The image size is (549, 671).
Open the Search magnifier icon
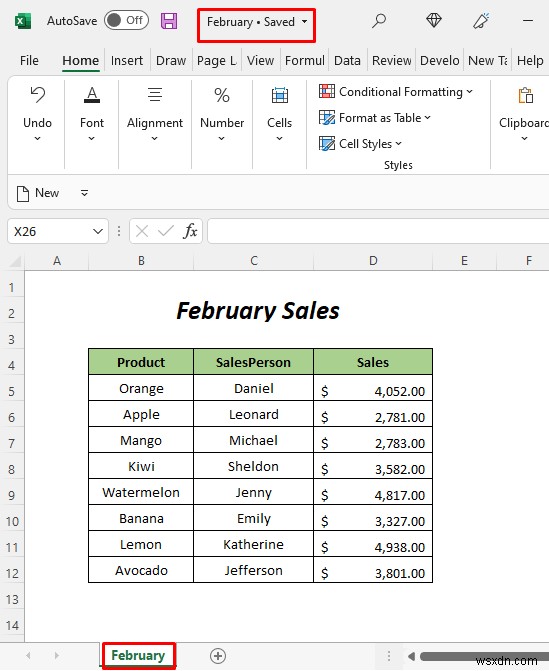point(379,21)
